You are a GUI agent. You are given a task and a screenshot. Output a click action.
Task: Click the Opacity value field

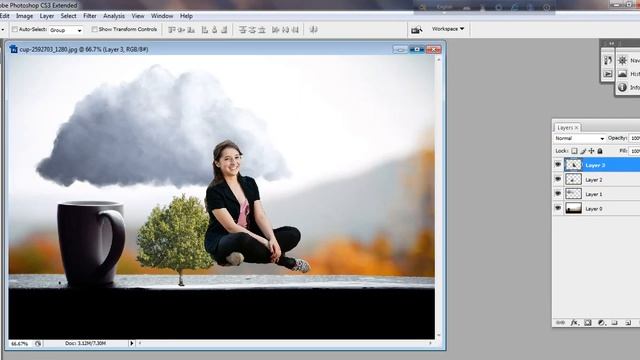pyautogui.click(x=635, y=138)
